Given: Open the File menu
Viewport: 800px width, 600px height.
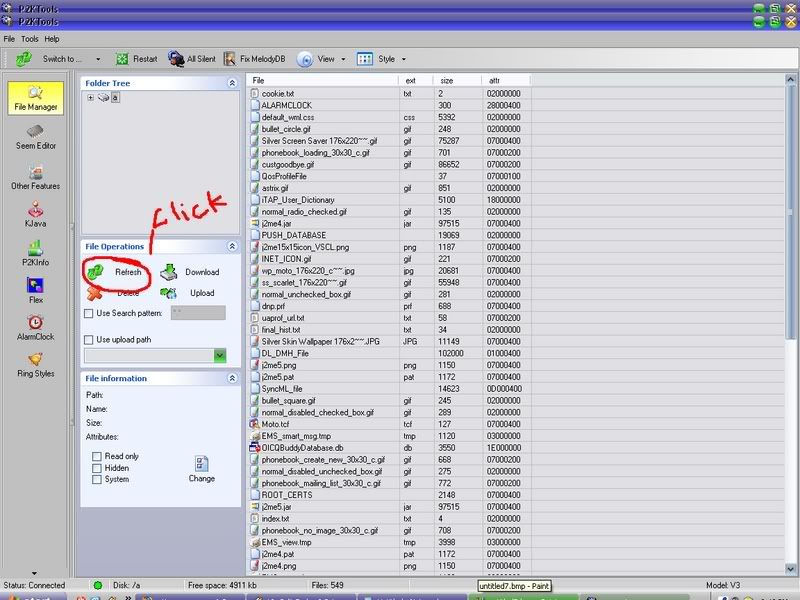Looking at the screenshot, I should click(x=9, y=39).
